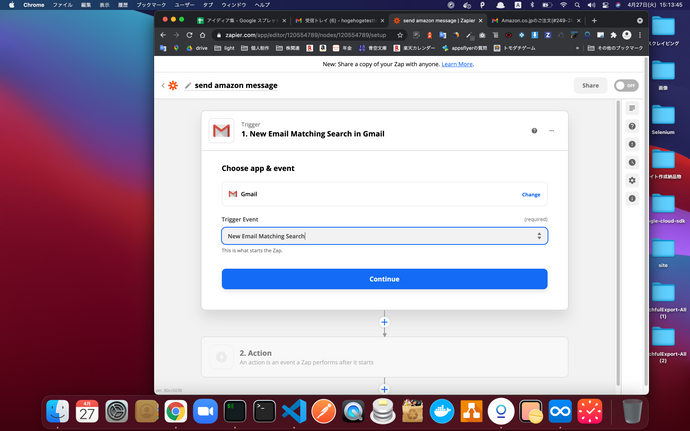Open the ファイル menu in the menu bar
Screen dimensions: 690x431
click(x=62, y=5)
